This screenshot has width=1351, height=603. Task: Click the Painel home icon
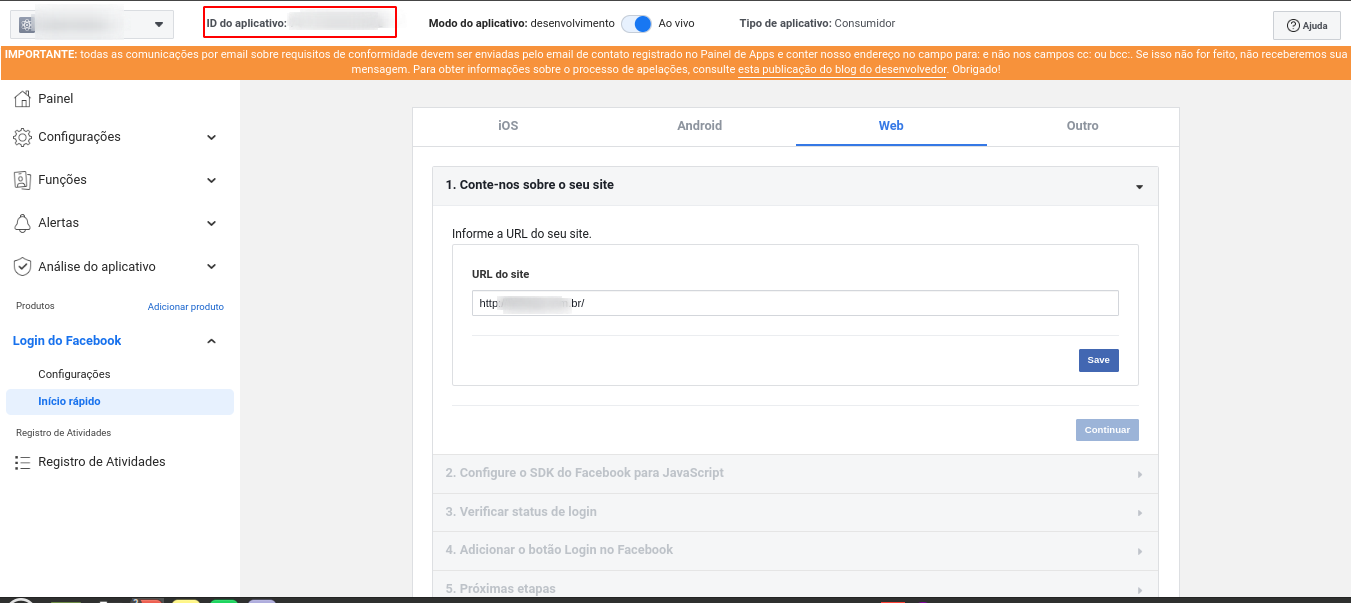pos(22,99)
